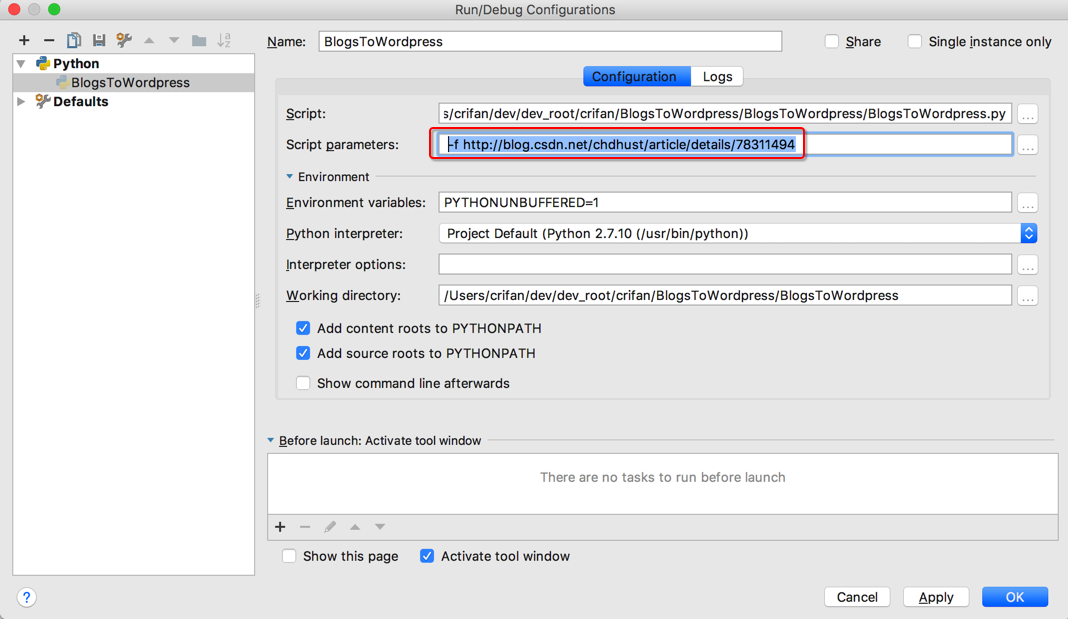Browse for script path ellipsis button

(1027, 114)
